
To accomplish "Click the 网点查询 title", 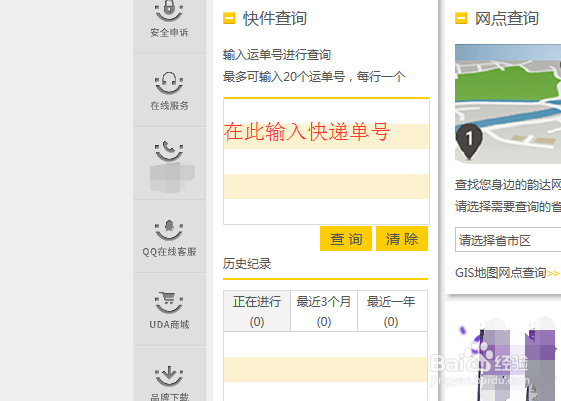I will (x=507, y=19).
